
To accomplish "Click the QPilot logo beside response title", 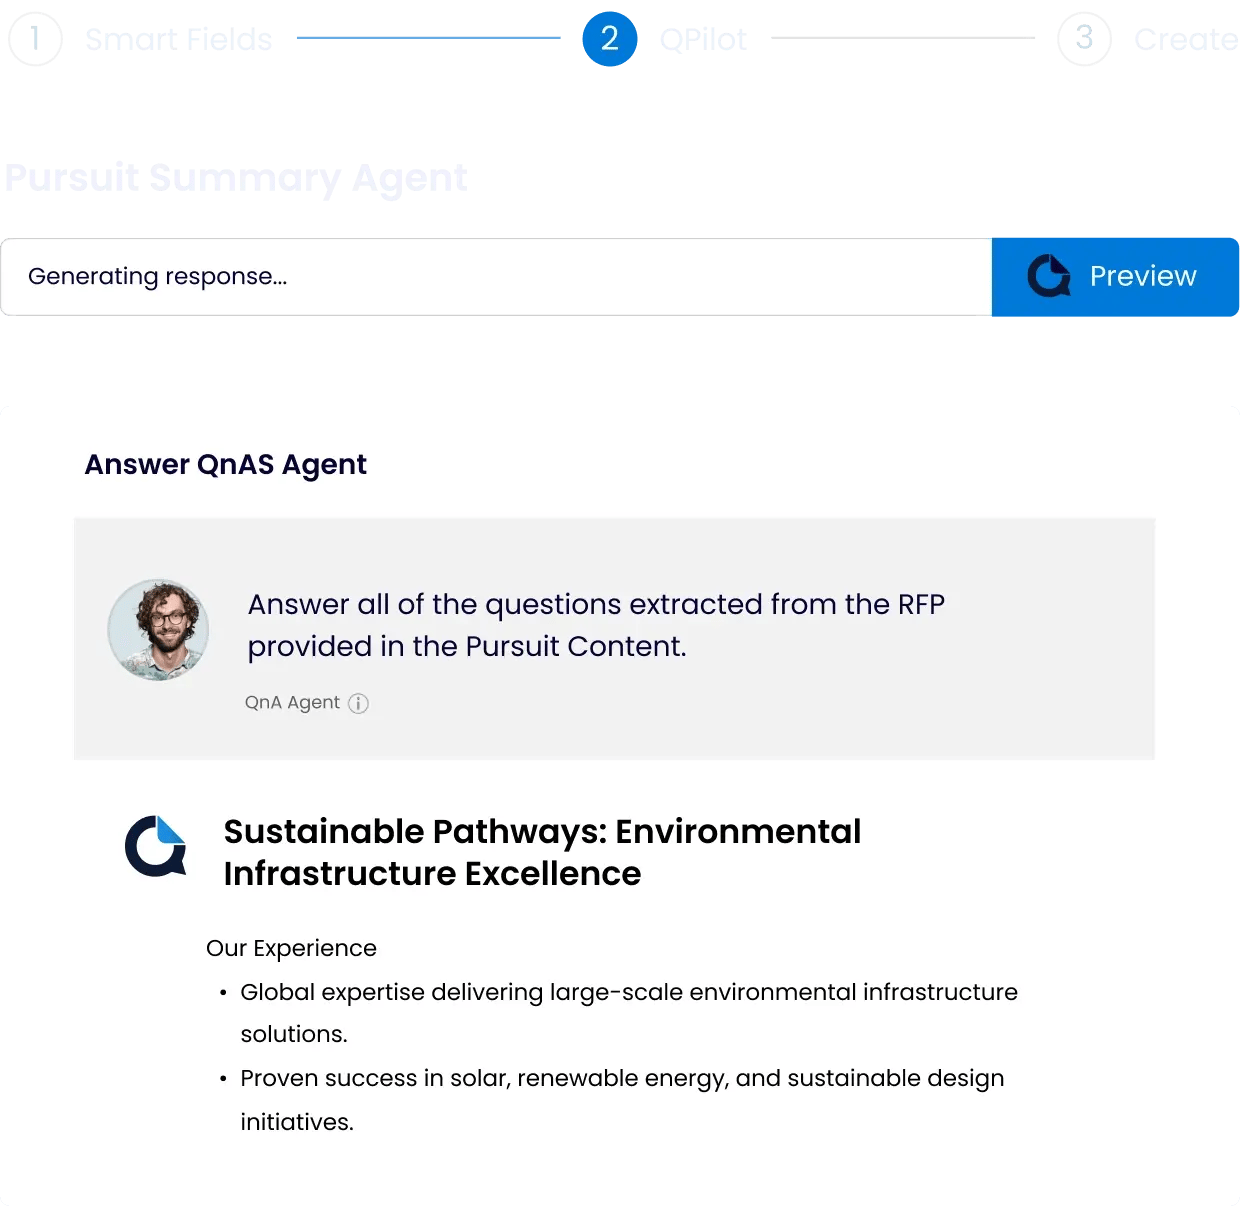I will pos(156,846).
